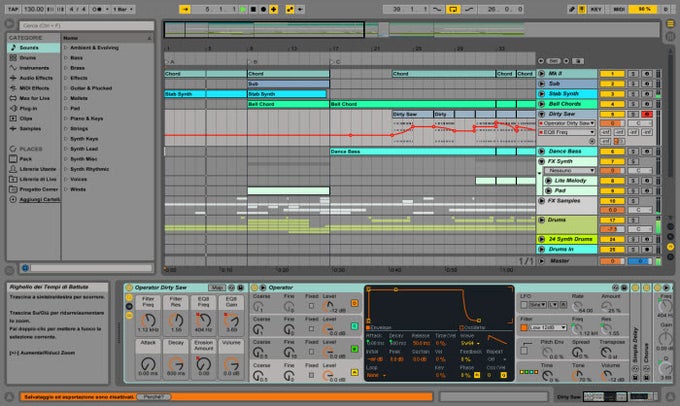Click the TAP tempo button
680x406 pixels.
coord(13,9)
